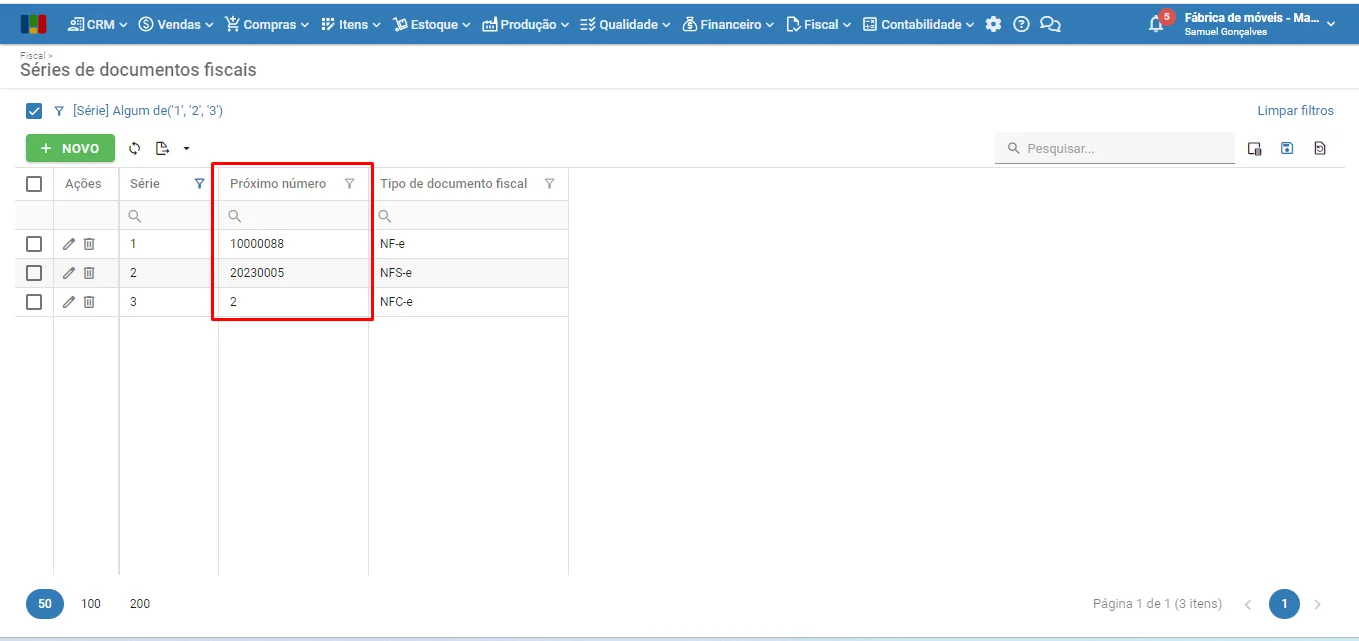Click in the Pesquisar search field
This screenshot has width=1359, height=641.
[1115, 148]
